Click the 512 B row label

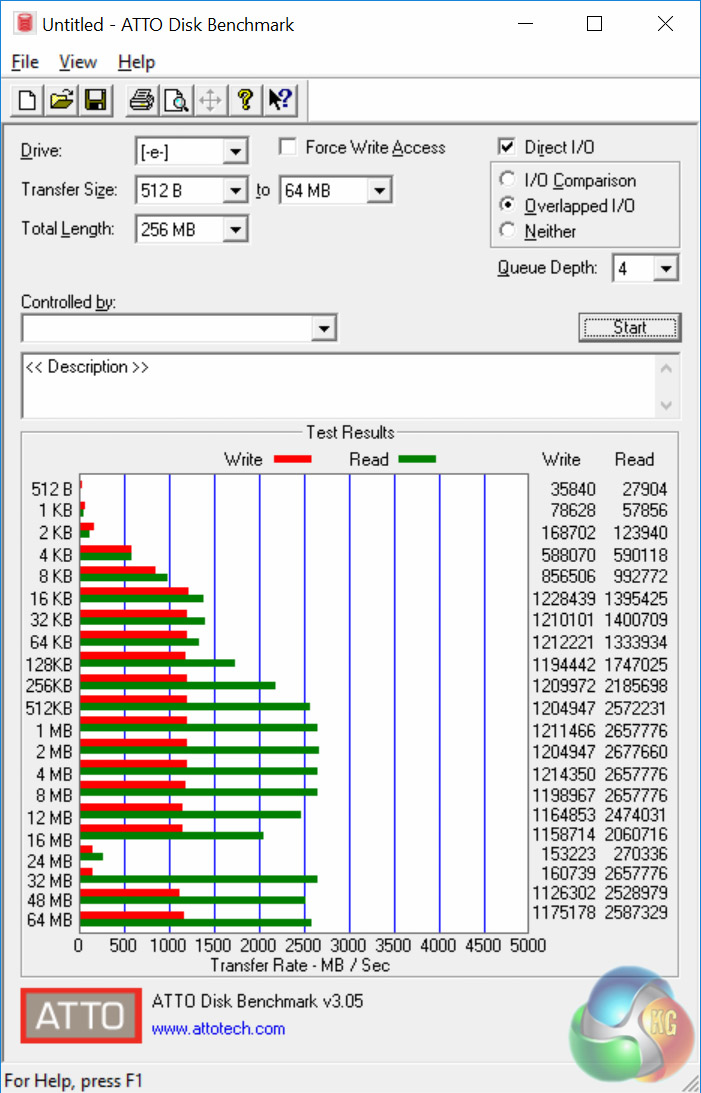(x=52, y=489)
